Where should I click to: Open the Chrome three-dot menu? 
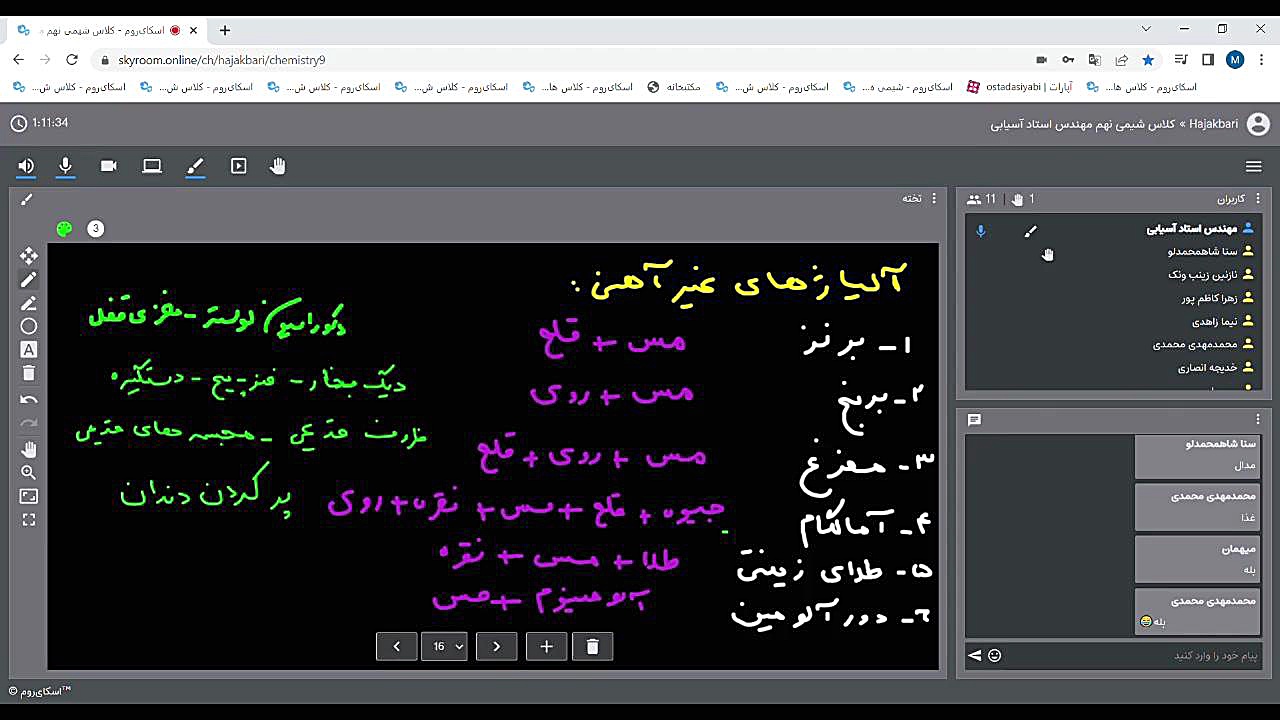(x=1261, y=60)
